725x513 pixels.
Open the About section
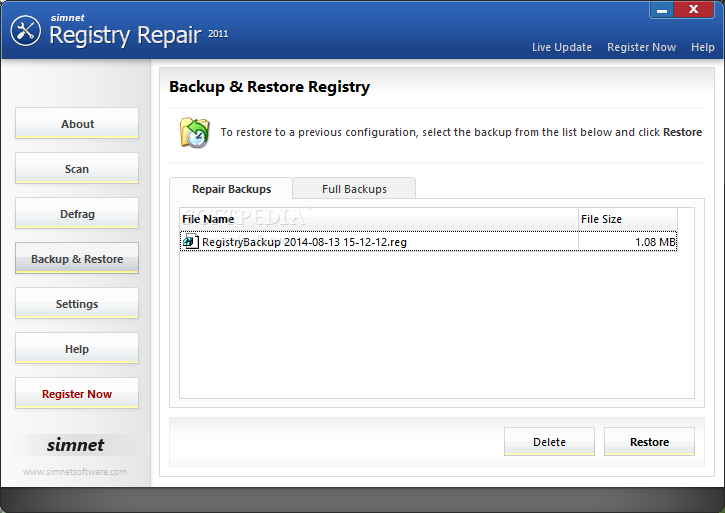tap(77, 124)
